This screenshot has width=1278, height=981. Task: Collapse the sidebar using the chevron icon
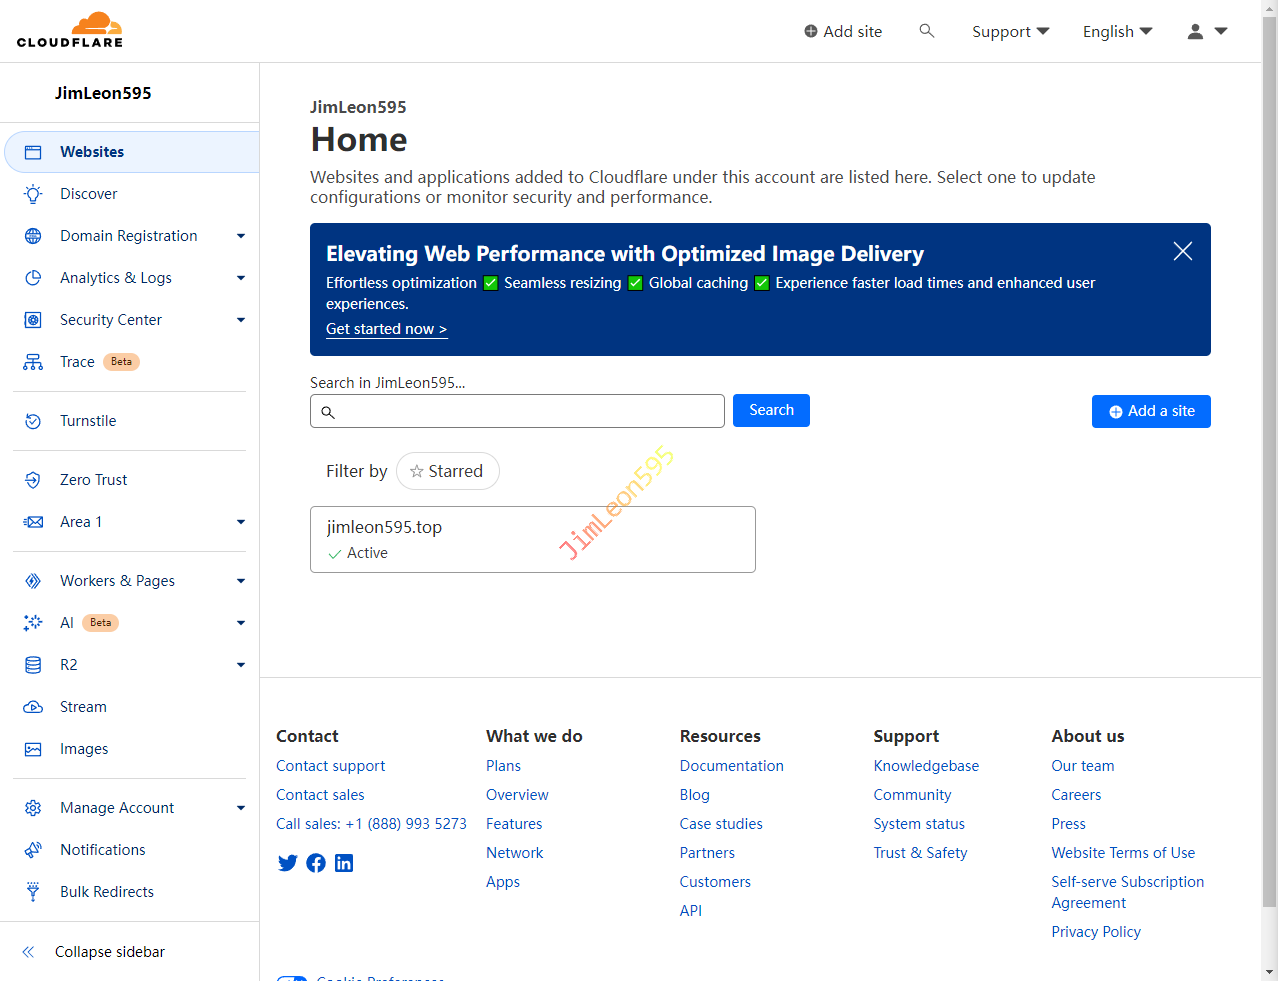[x=29, y=952]
